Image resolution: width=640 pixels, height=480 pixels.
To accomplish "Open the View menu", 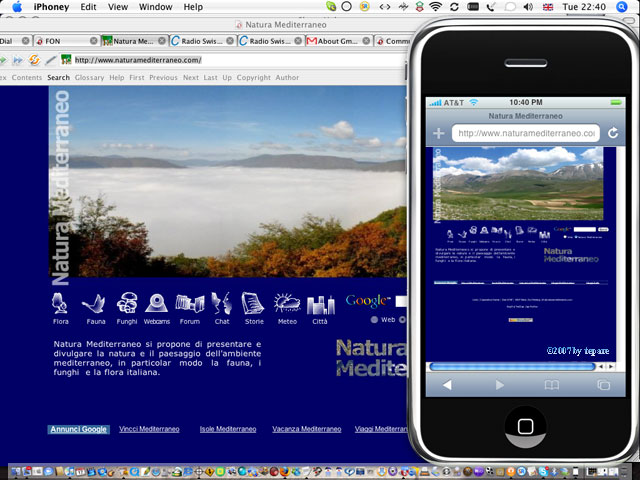I will click(x=118, y=7).
